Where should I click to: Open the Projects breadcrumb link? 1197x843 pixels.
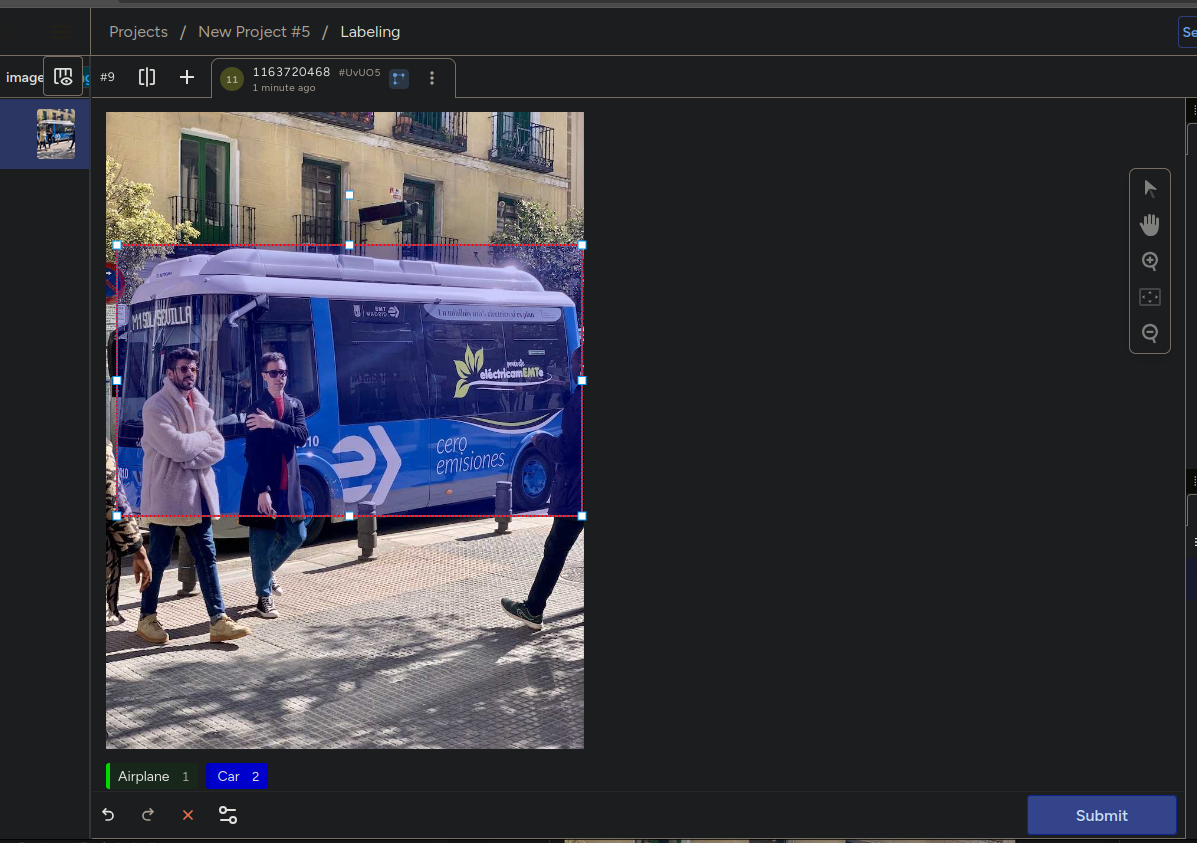click(x=138, y=32)
